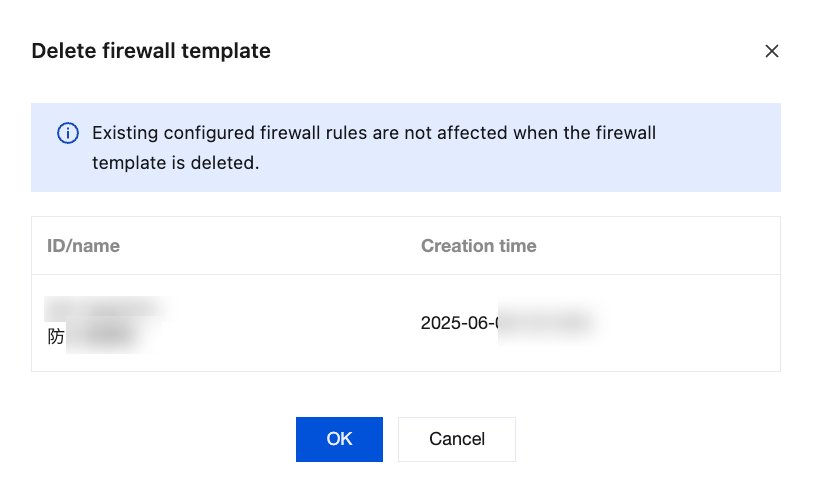Close the Delete firewall template dialog
Image resolution: width=814 pixels, height=494 pixels.
click(x=771, y=51)
